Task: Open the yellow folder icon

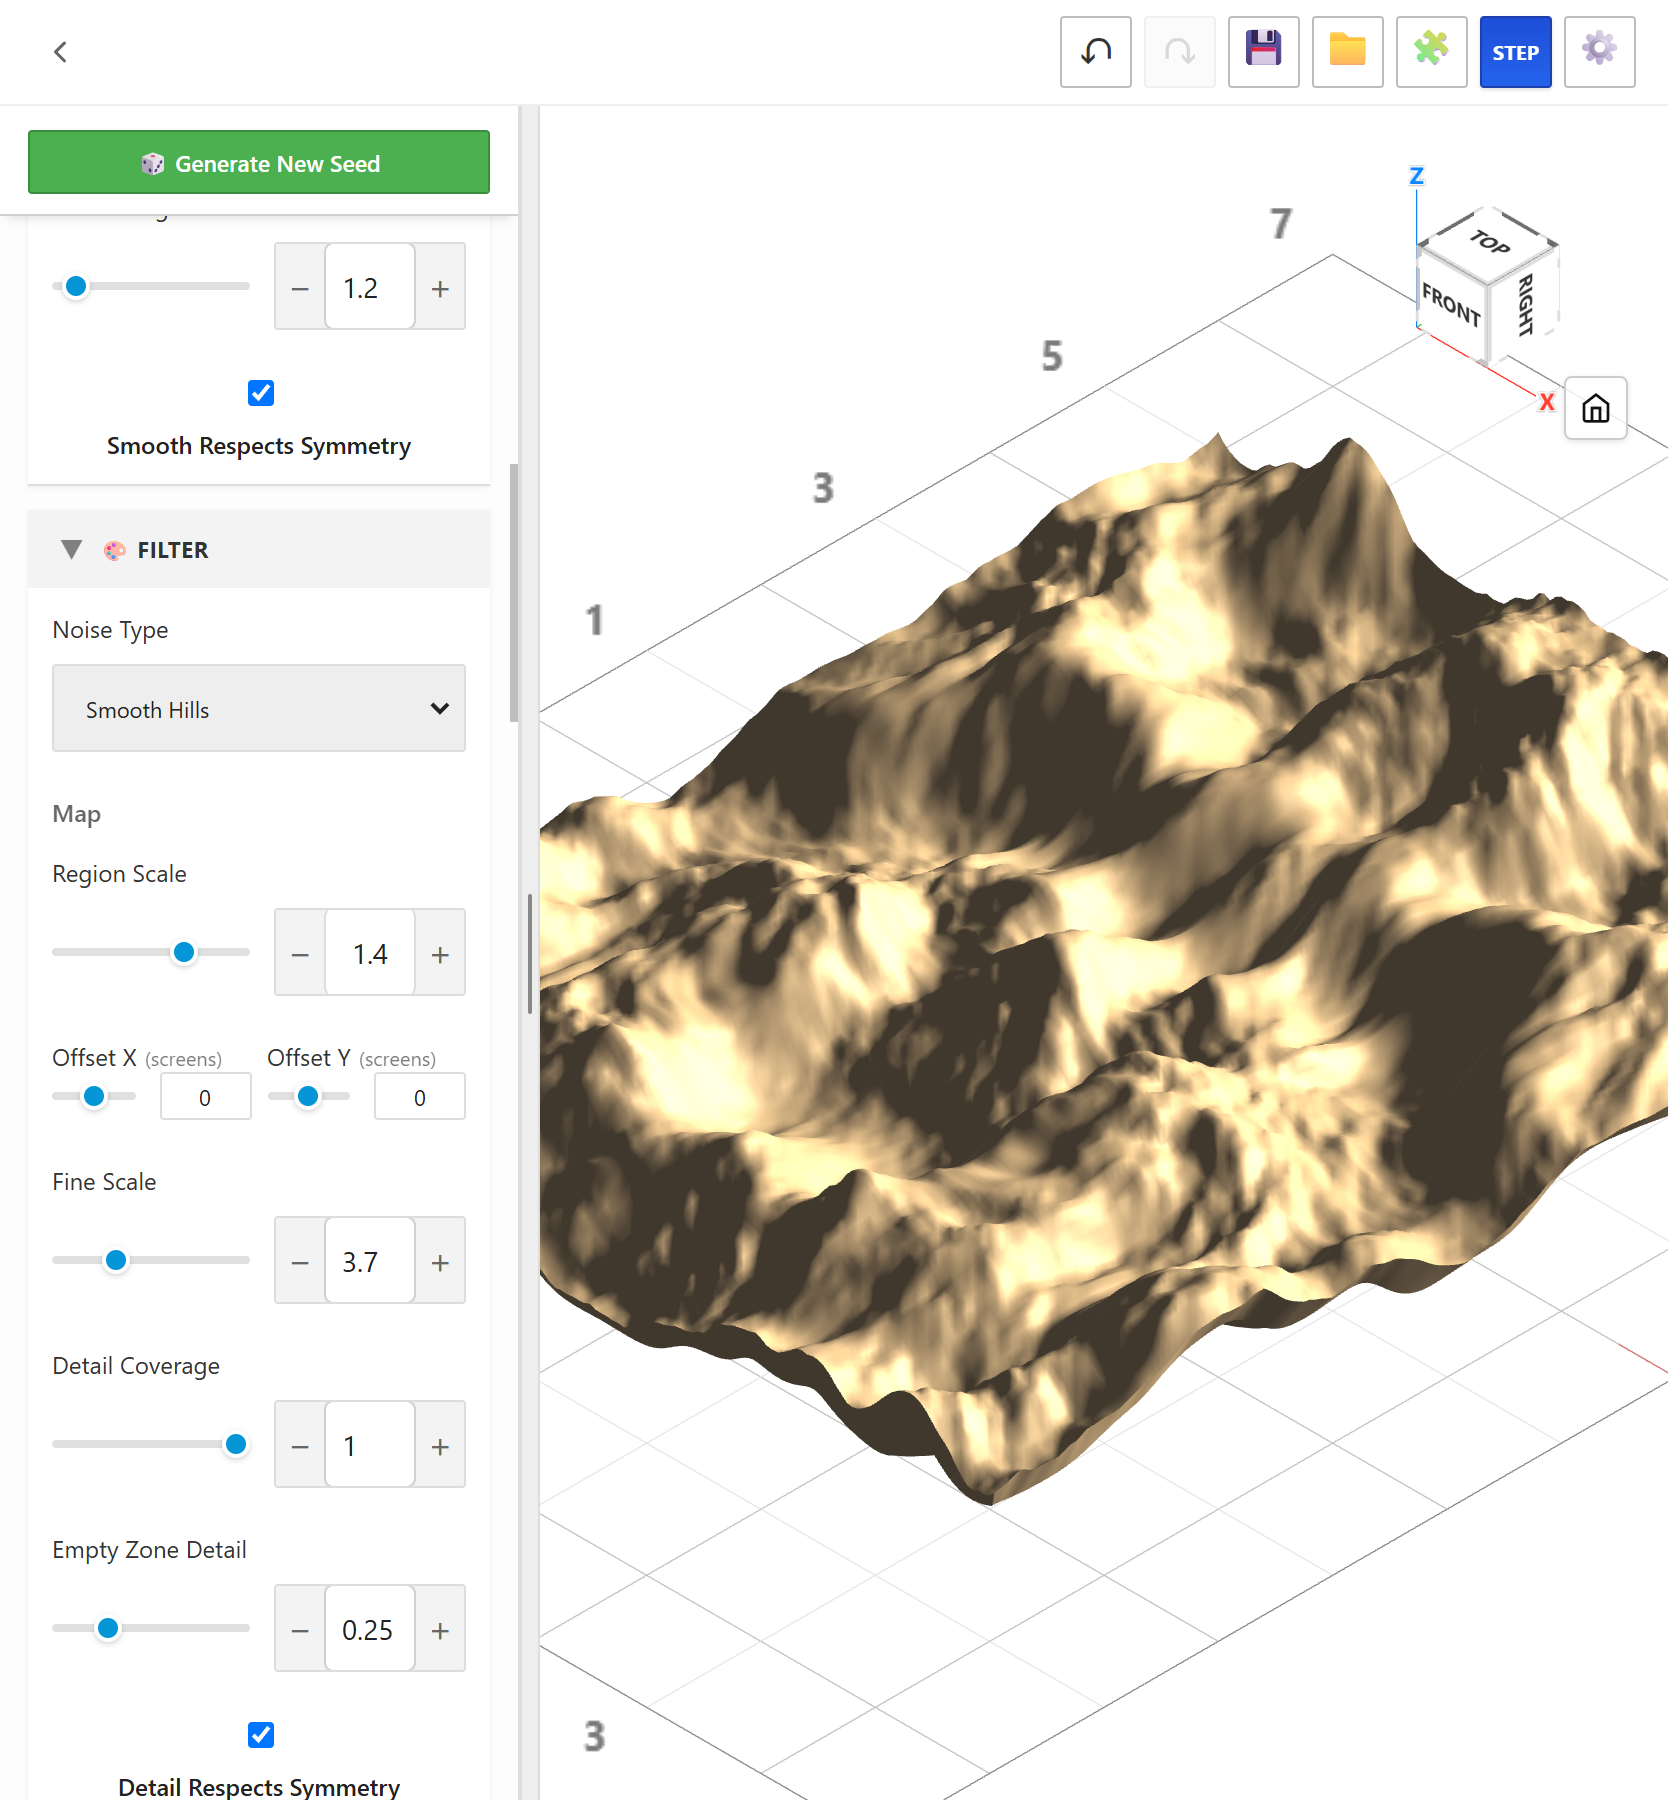Action: pos(1348,52)
